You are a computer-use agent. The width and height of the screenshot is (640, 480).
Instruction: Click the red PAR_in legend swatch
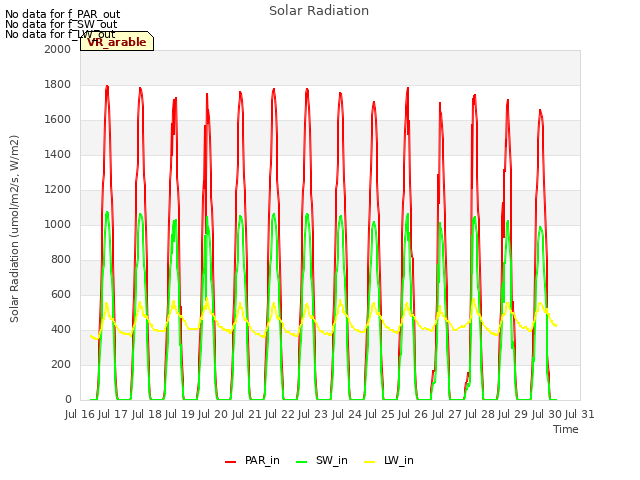pos(231,462)
